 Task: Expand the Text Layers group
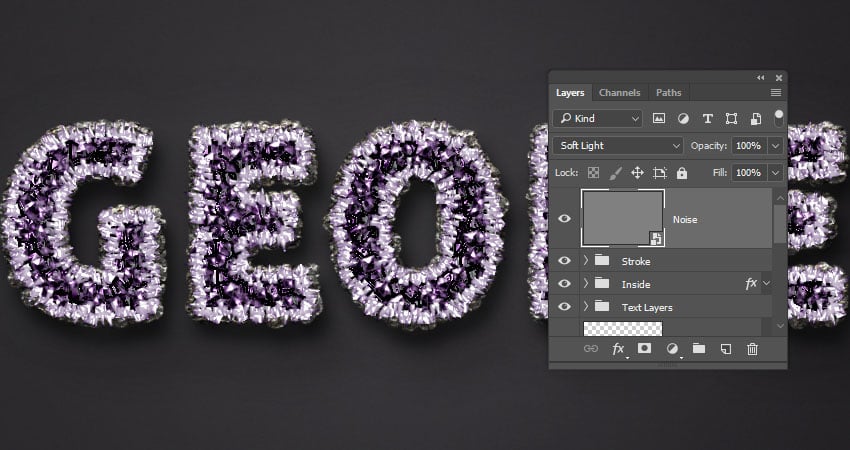click(585, 307)
